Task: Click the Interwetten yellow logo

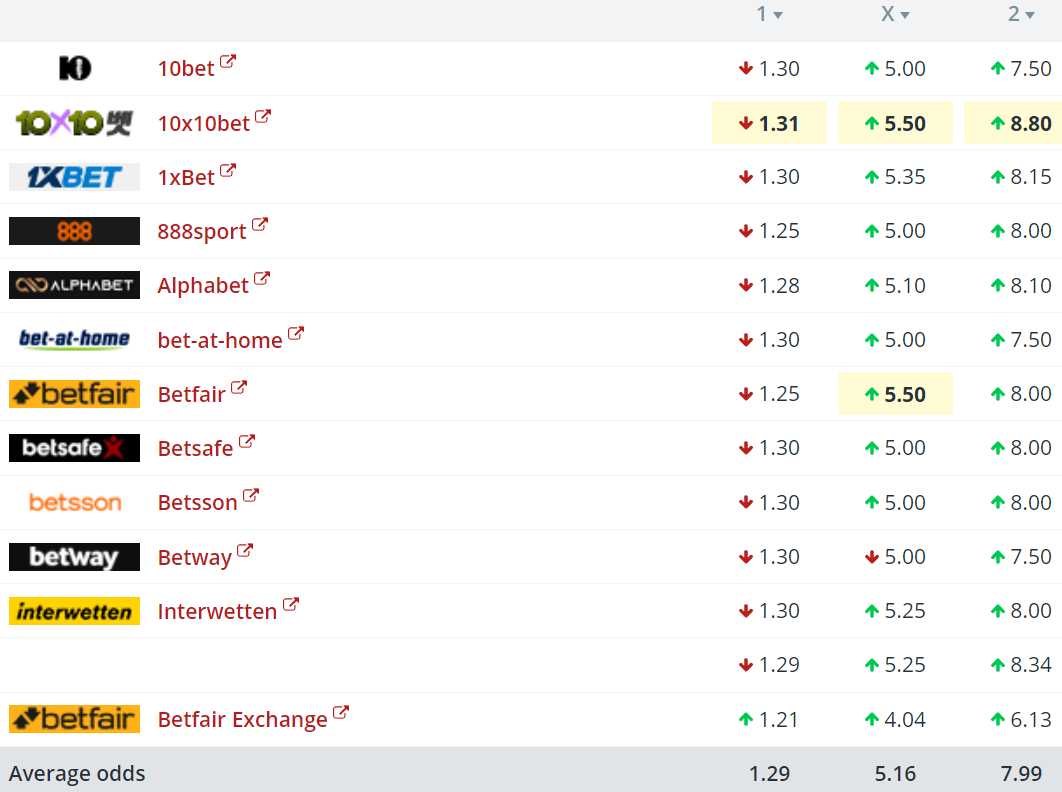Action: point(74,611)
